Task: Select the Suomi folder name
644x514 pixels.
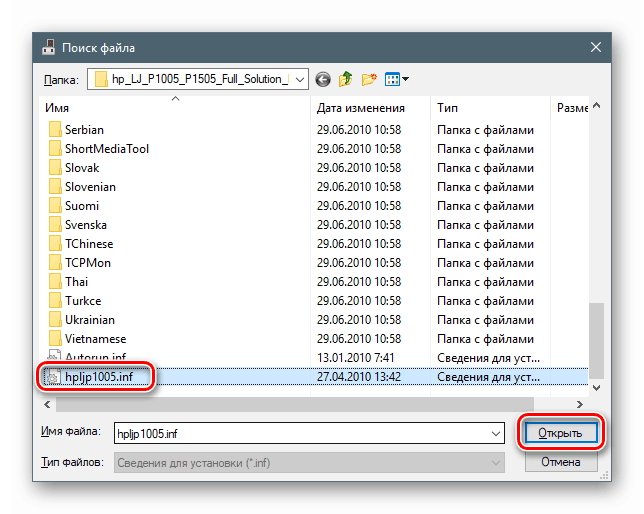Action: [x=82, y=205]
